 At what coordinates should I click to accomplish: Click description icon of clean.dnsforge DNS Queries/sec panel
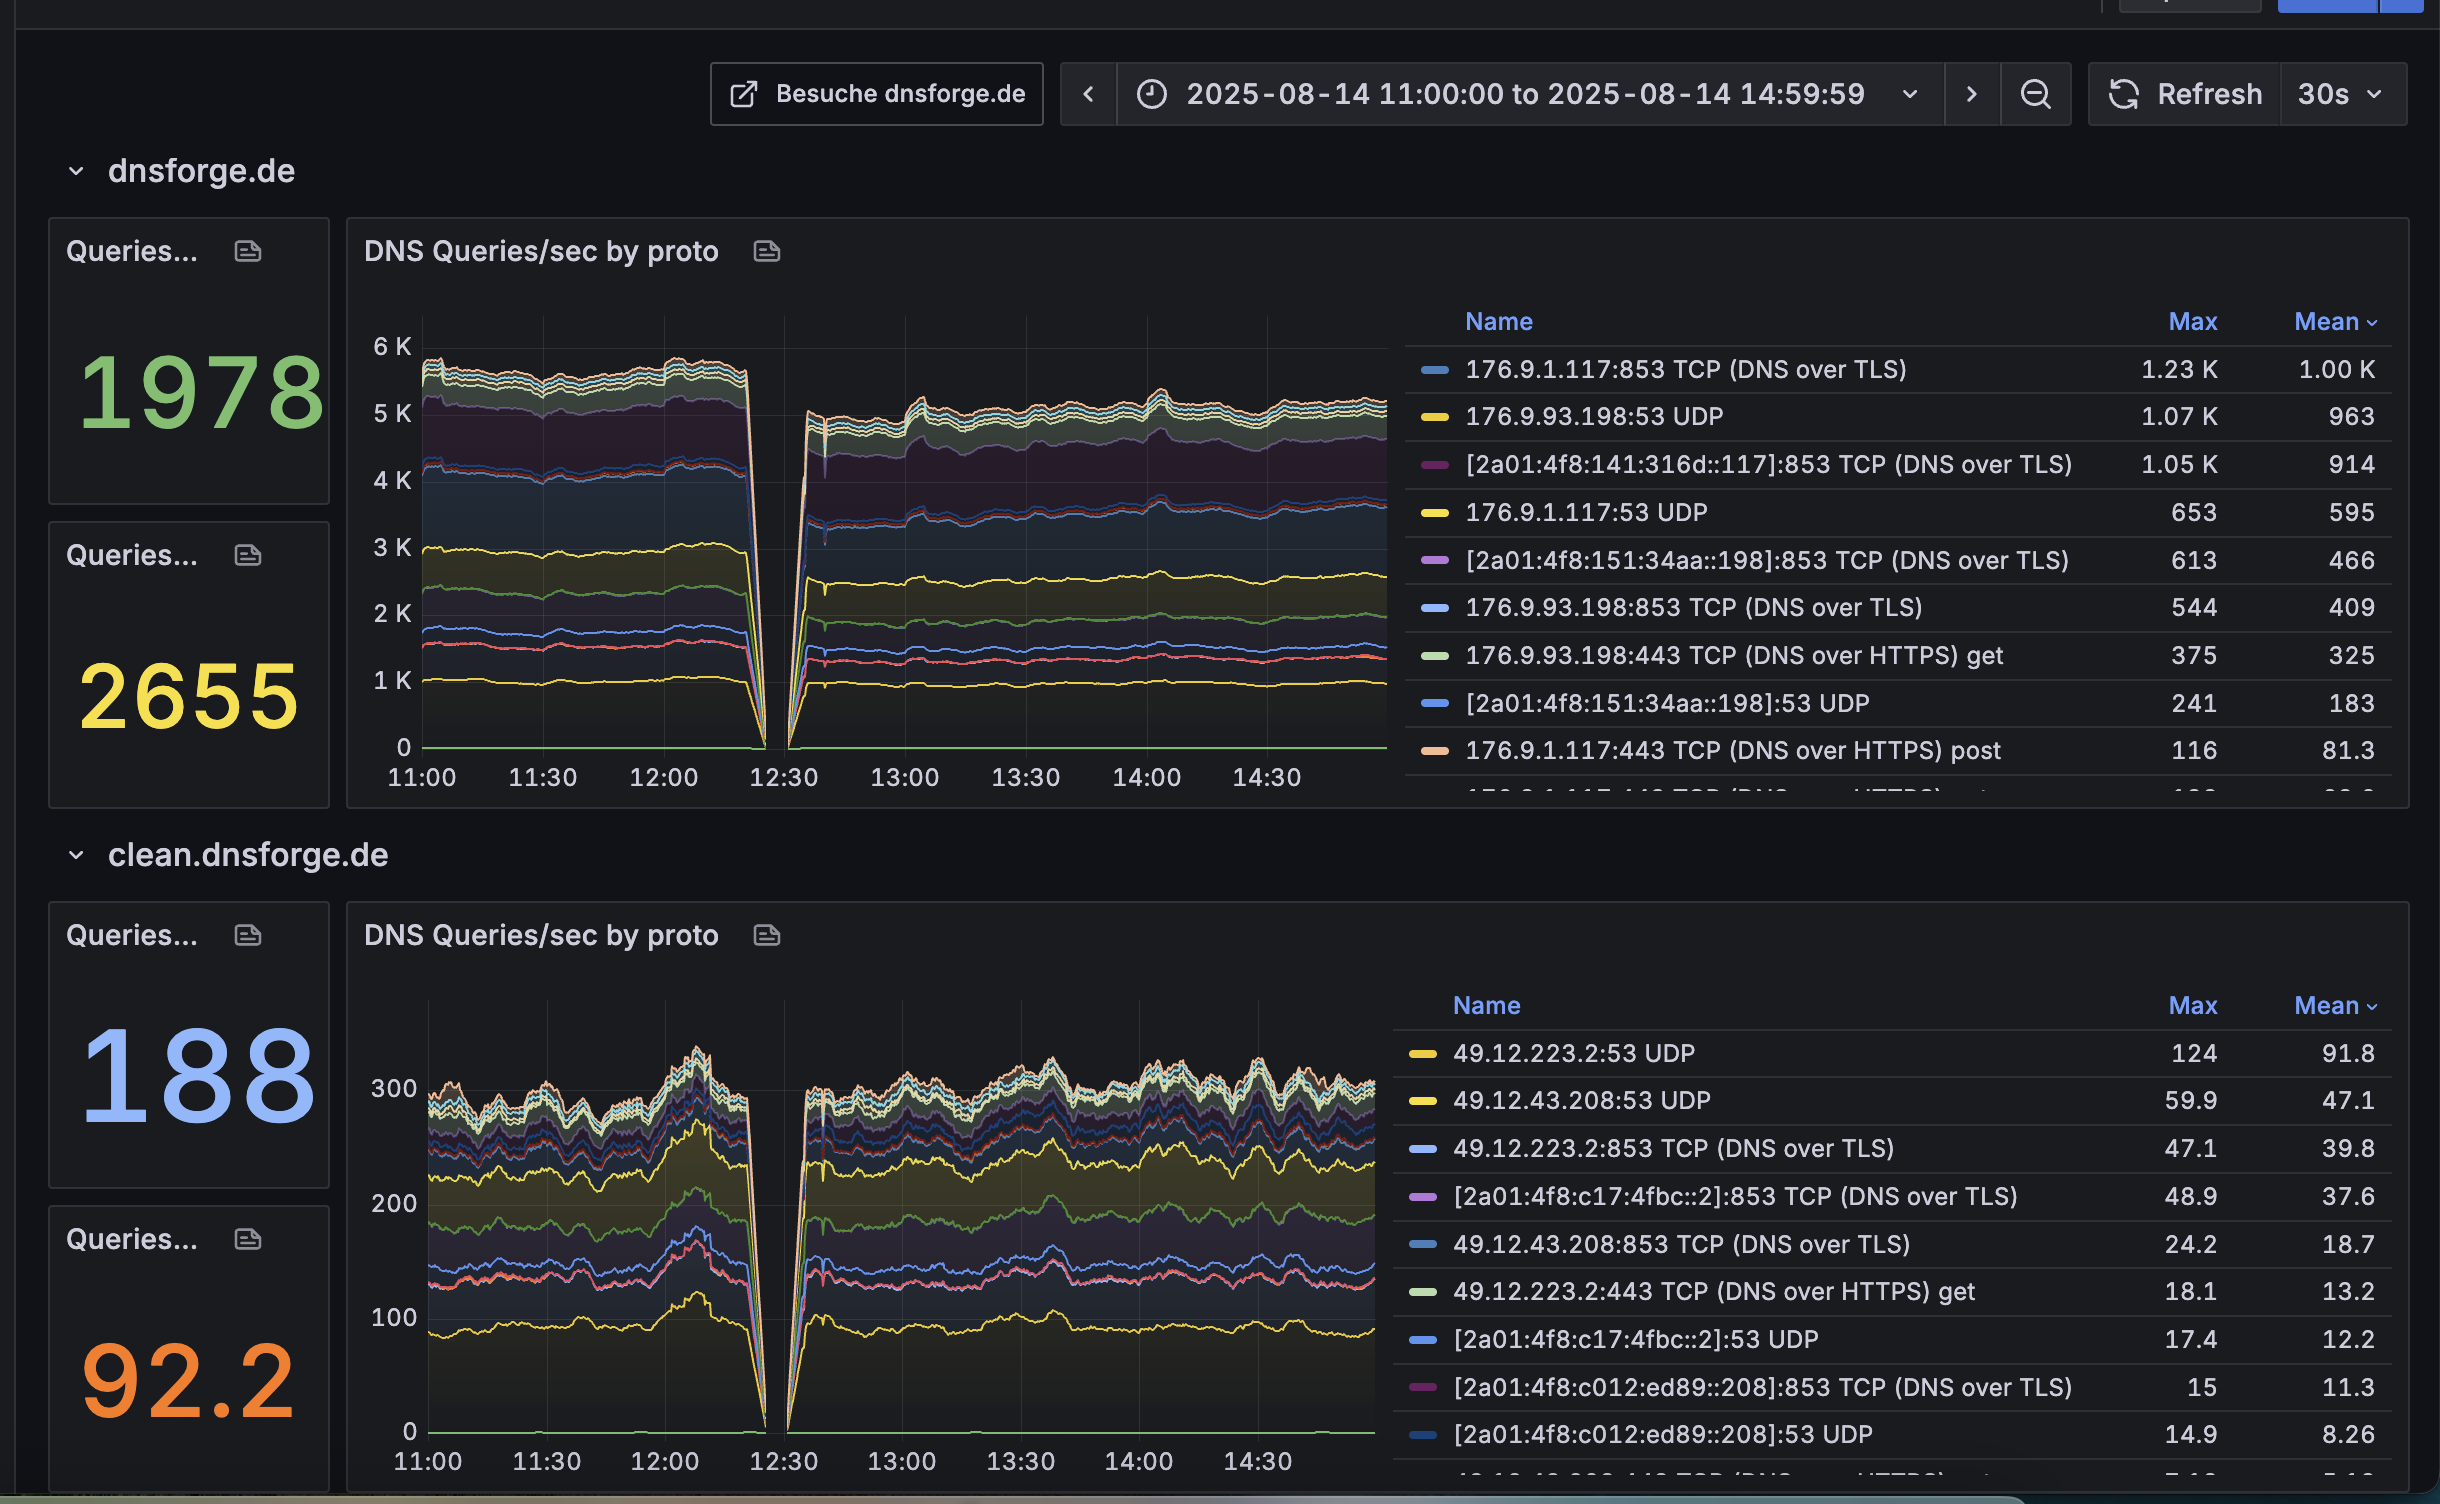(x=766, y=935)
